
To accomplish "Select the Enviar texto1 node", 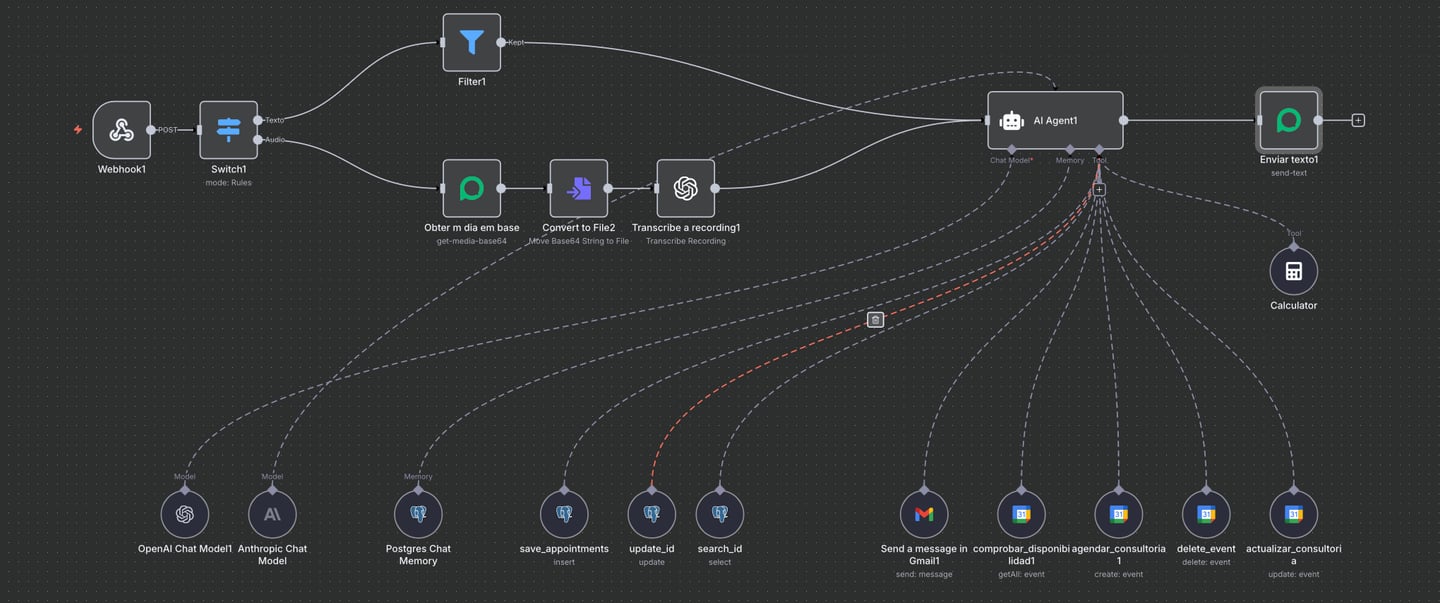I will [1289, 120].
